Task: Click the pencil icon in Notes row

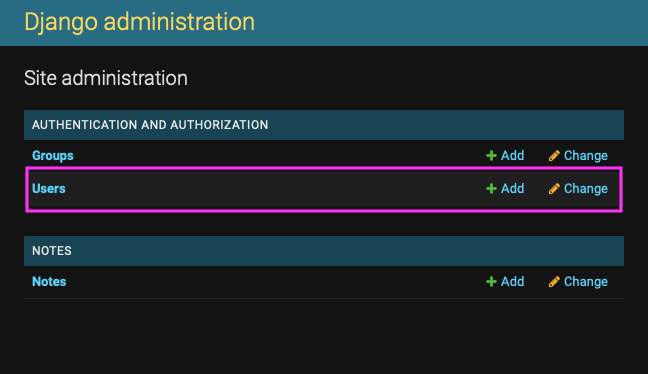Action: point(554,282)
